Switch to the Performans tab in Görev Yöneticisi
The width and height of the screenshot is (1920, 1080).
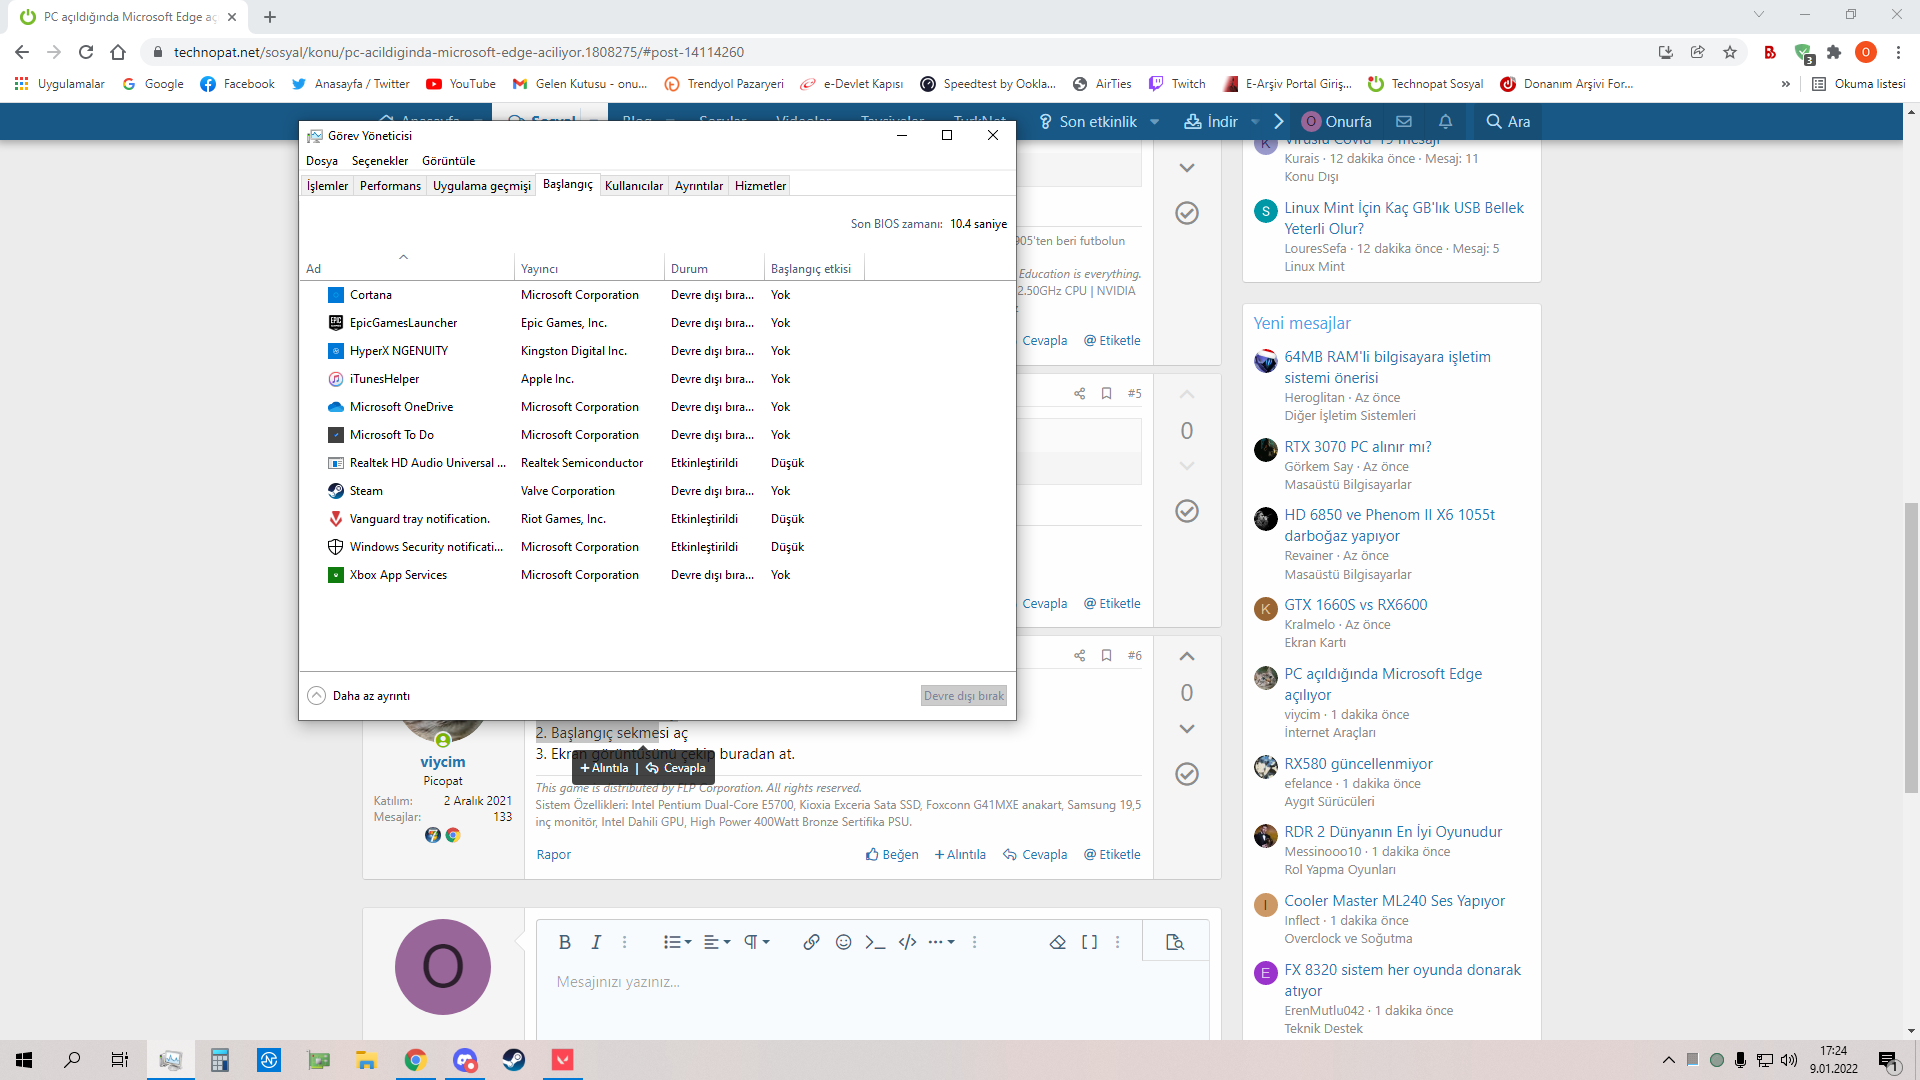coord(390,186)
